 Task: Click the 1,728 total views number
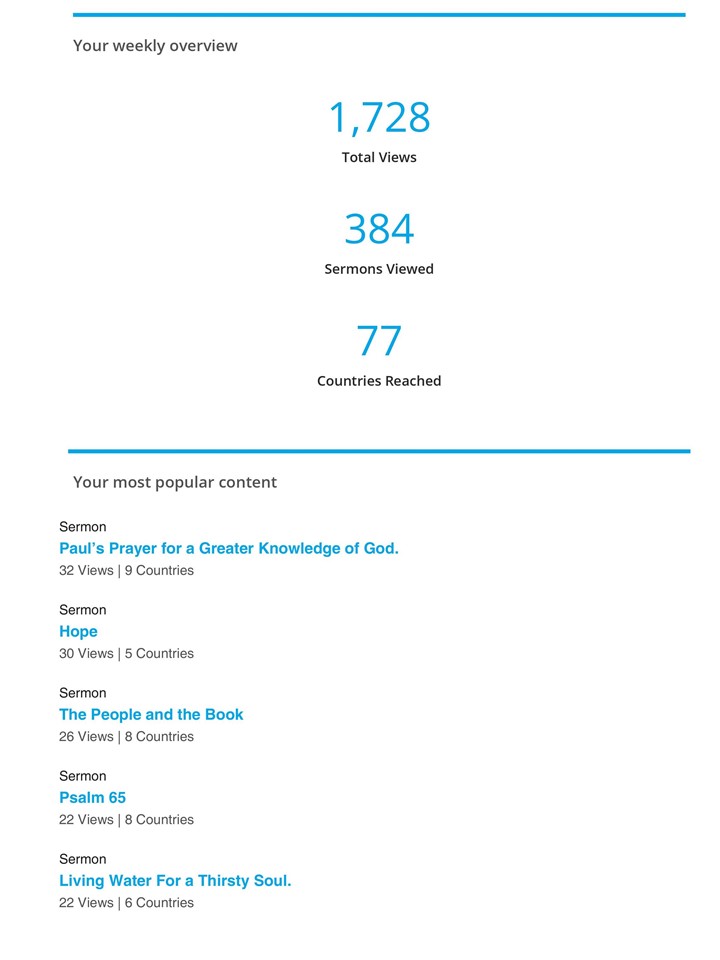tap(379, 118)
